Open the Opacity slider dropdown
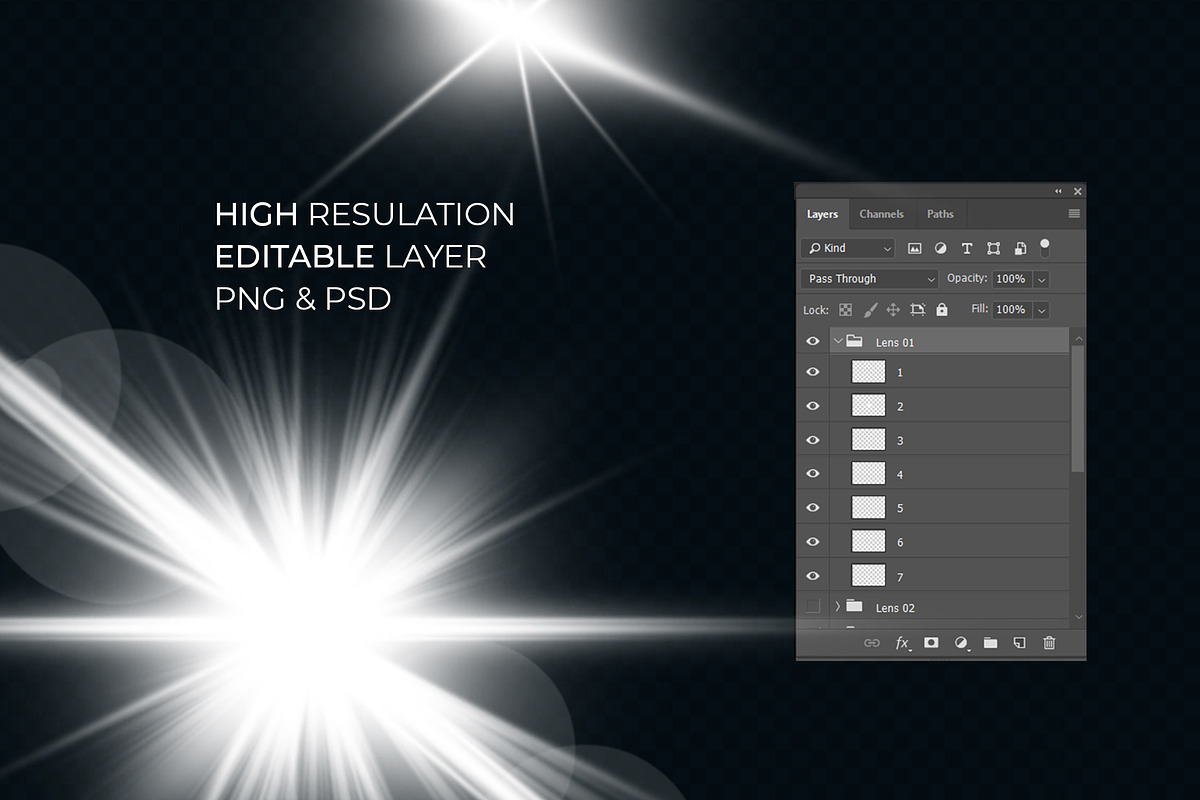This screenshot has height=800, width=1200. (1042, 279)
